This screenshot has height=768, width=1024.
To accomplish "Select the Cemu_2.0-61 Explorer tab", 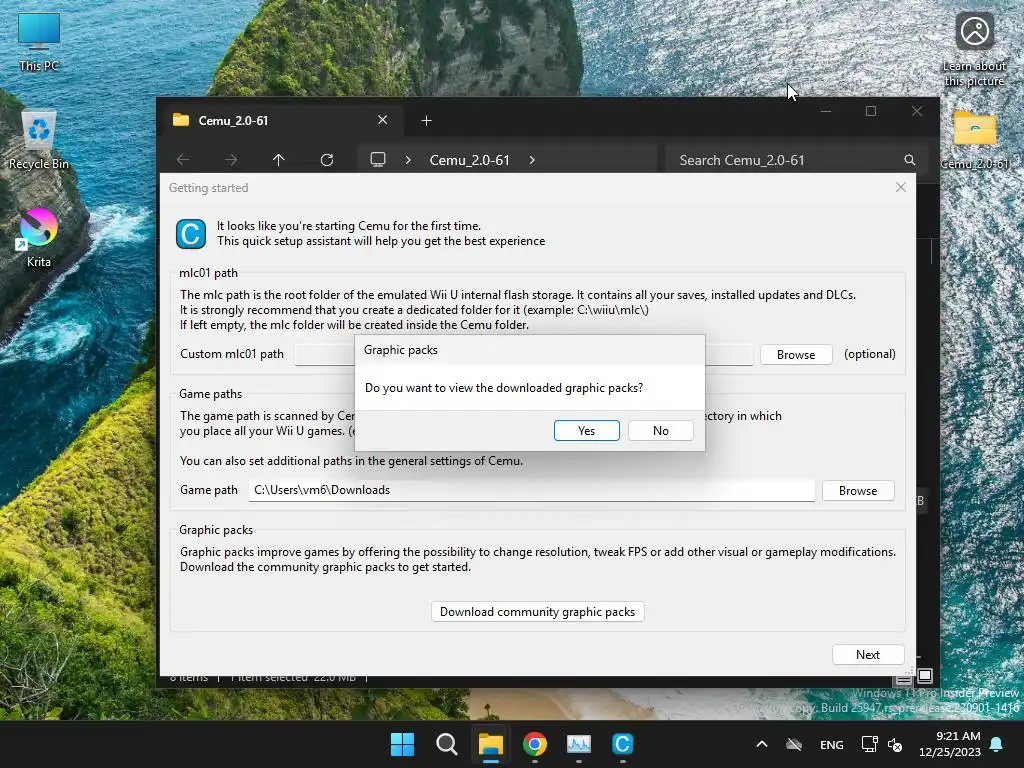I will coord(281,121).
